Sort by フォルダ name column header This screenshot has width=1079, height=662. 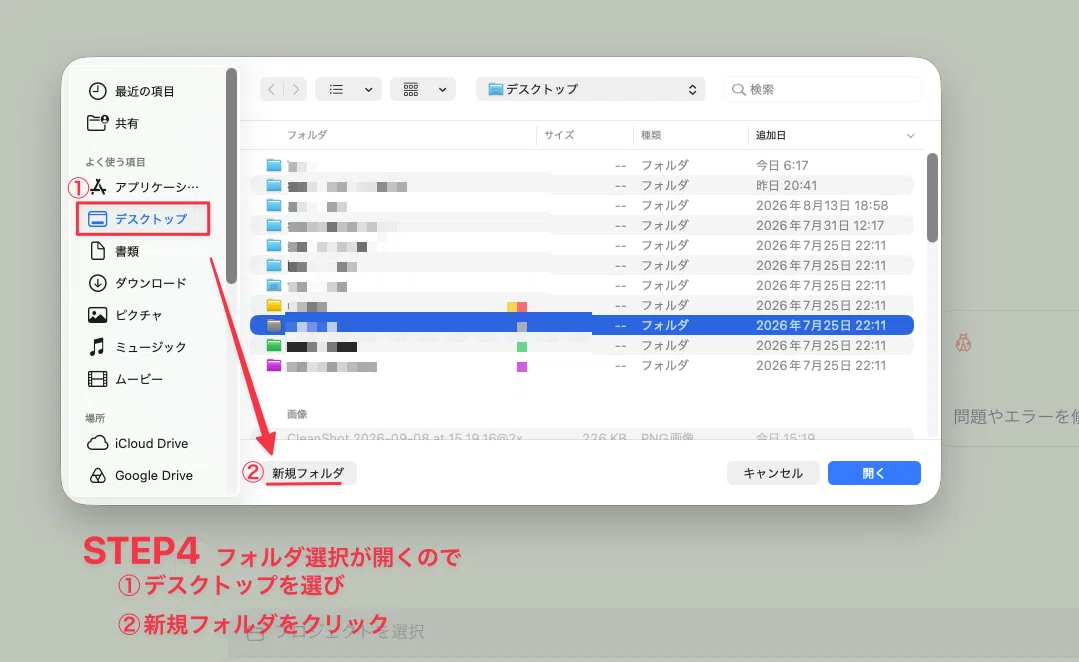click(307, 135)
